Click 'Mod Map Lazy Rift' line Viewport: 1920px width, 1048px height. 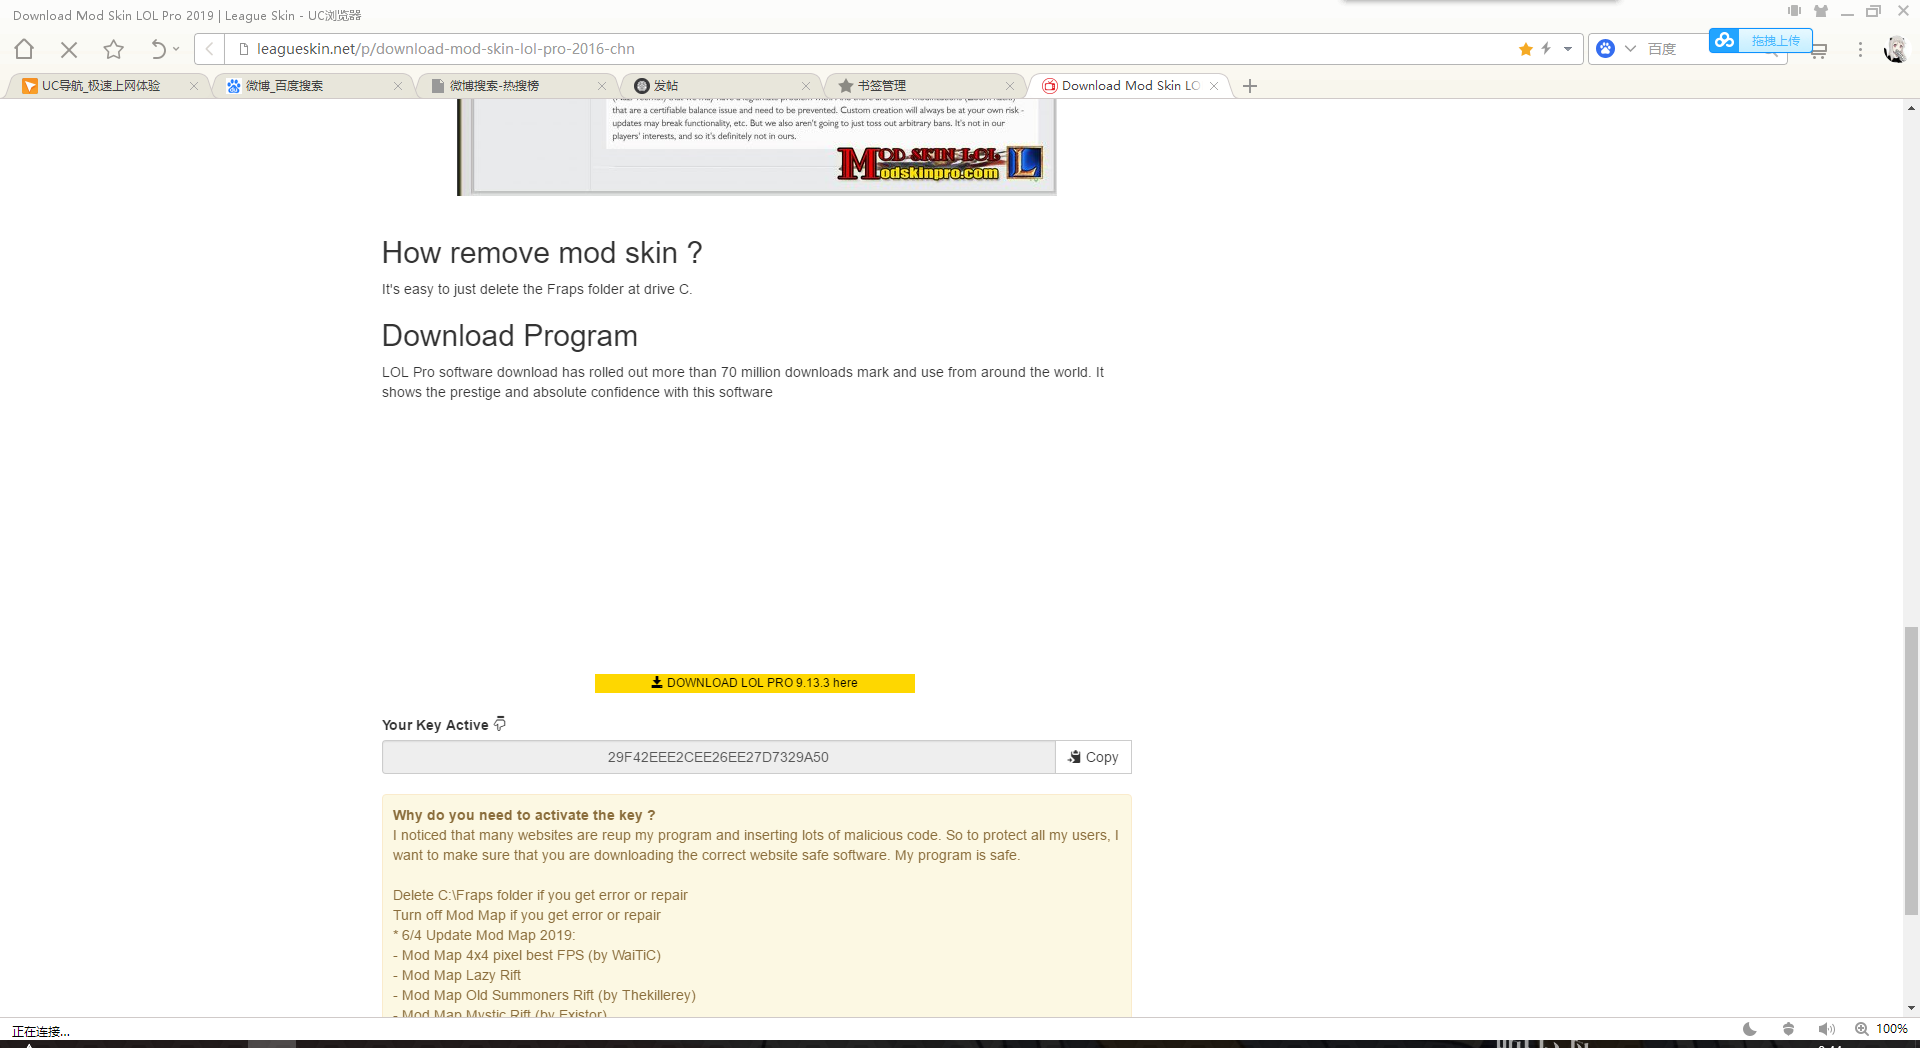pyautogui.click(x=457, y=975)
